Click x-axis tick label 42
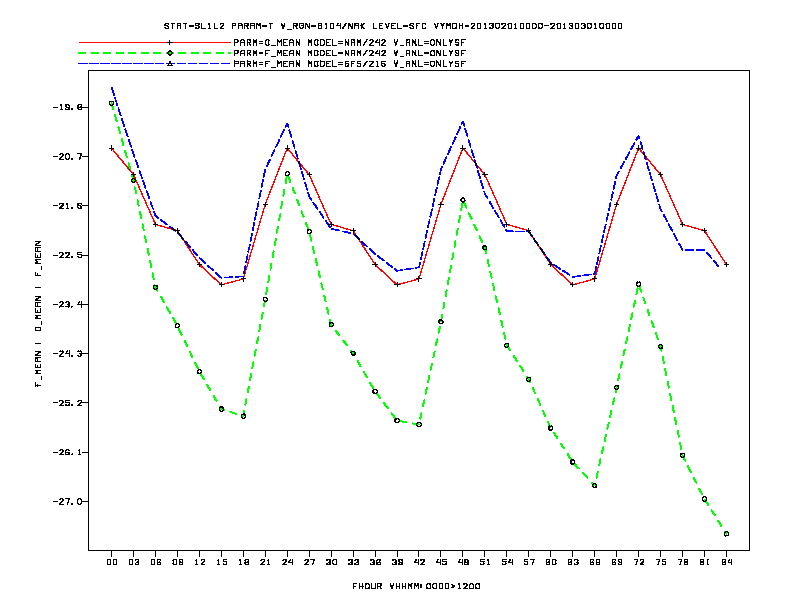Screen dimensions: 792x612 [419, 562]
